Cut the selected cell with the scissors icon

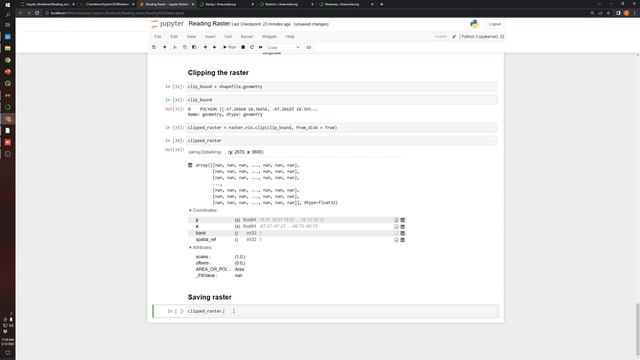point(175,47)
